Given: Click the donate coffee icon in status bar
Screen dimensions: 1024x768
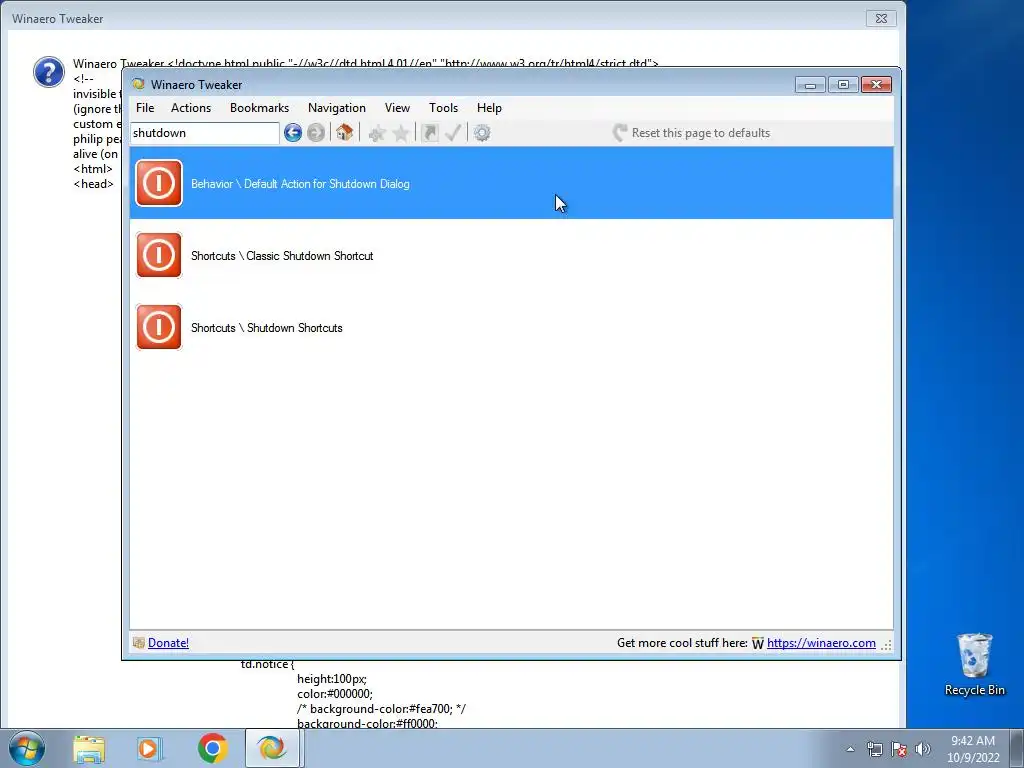Looking at the screenshot, I should [138, 643].
